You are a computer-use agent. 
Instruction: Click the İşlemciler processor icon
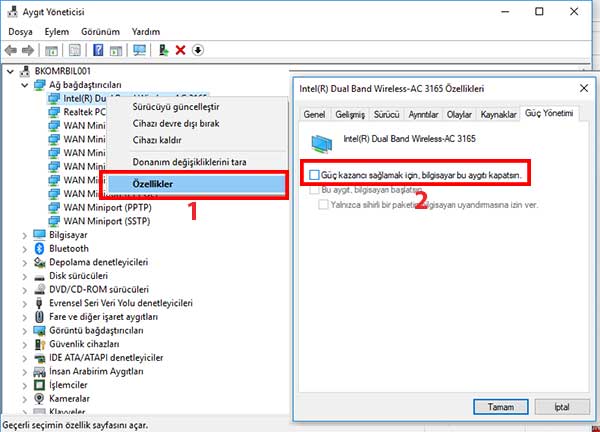click(39, 385)
